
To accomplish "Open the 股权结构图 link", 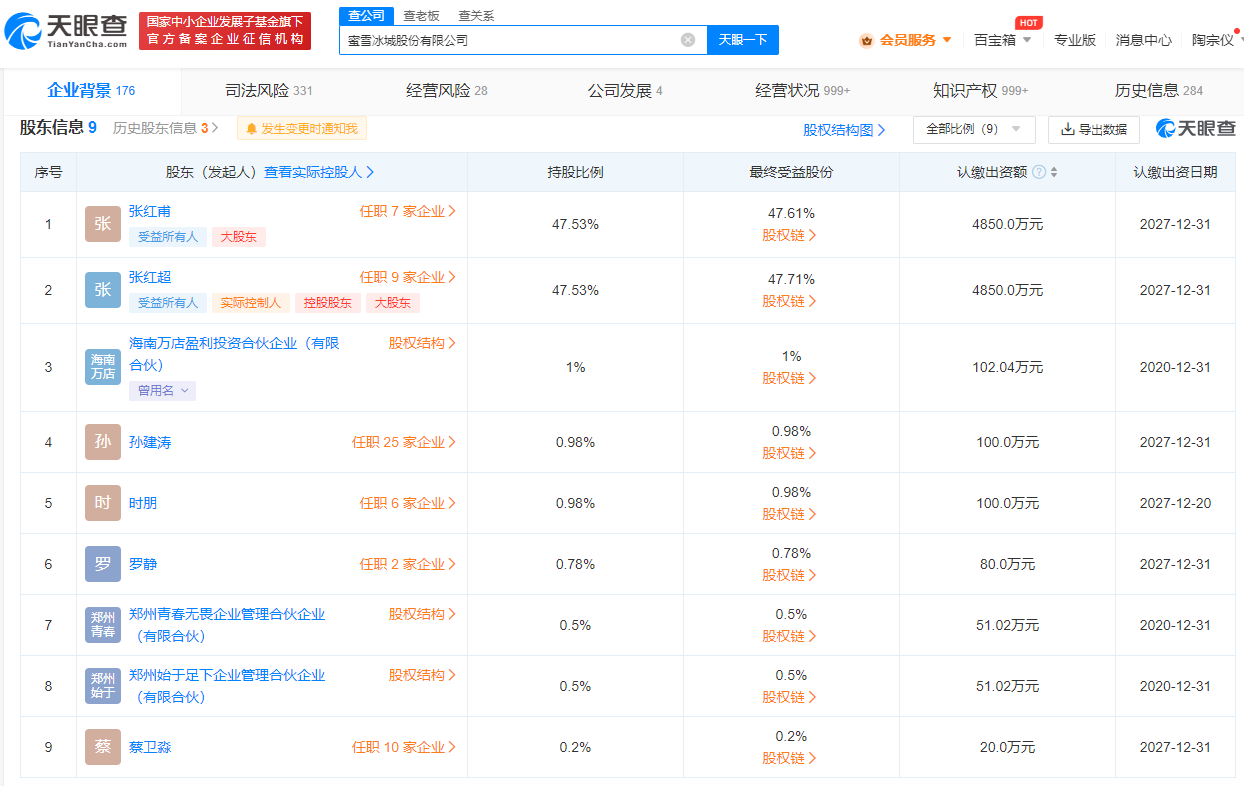I will point(844,130).
